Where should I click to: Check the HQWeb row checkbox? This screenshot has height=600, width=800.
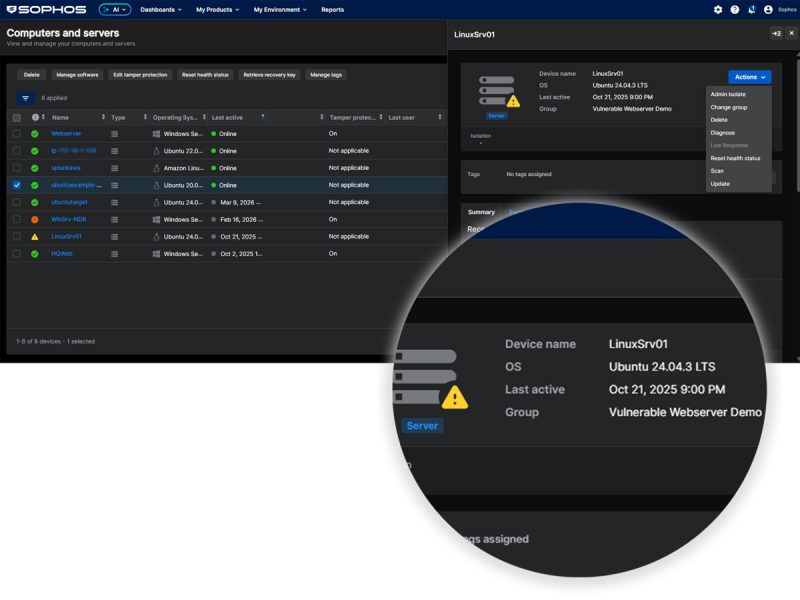[17, 254]
